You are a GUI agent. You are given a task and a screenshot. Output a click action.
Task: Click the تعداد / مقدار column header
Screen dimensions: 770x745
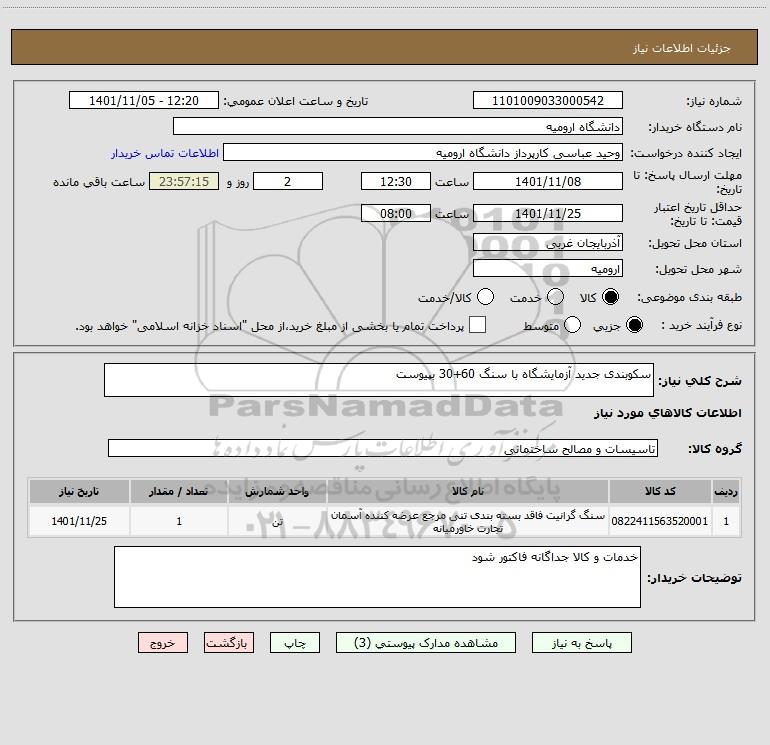179,491
